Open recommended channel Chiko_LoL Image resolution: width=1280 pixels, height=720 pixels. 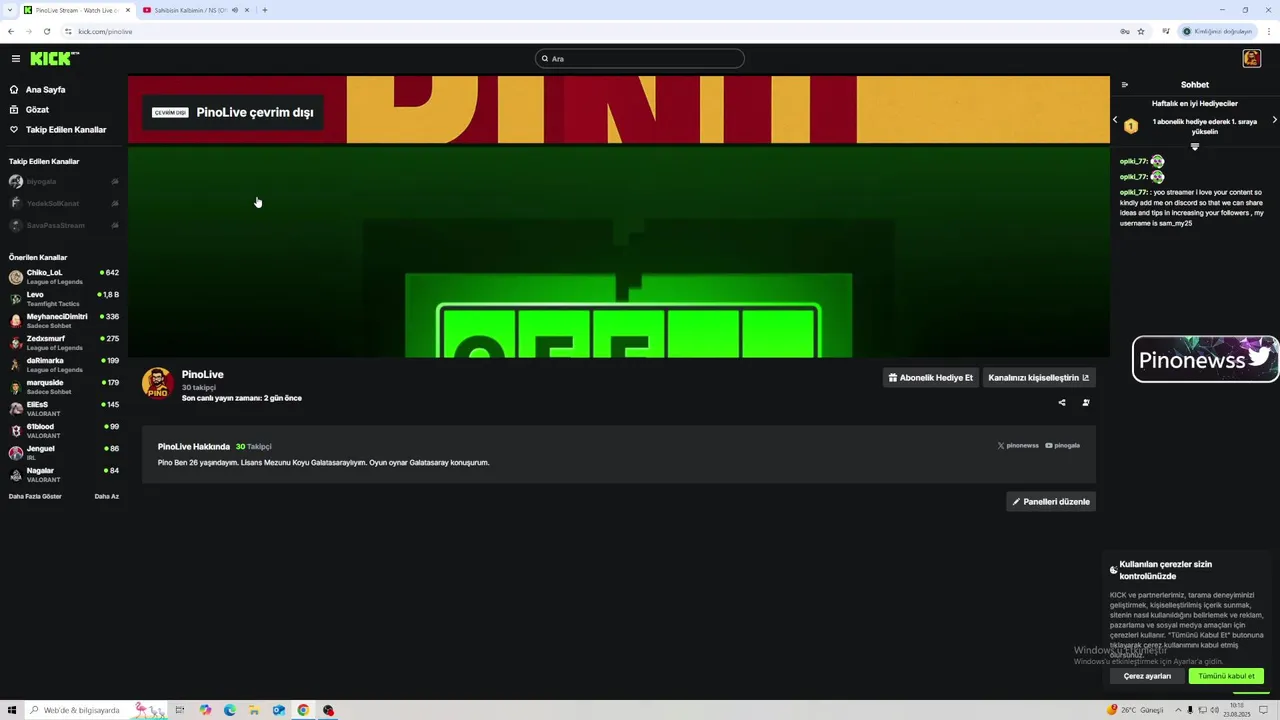pyautogui.click(x=64, y=277)
